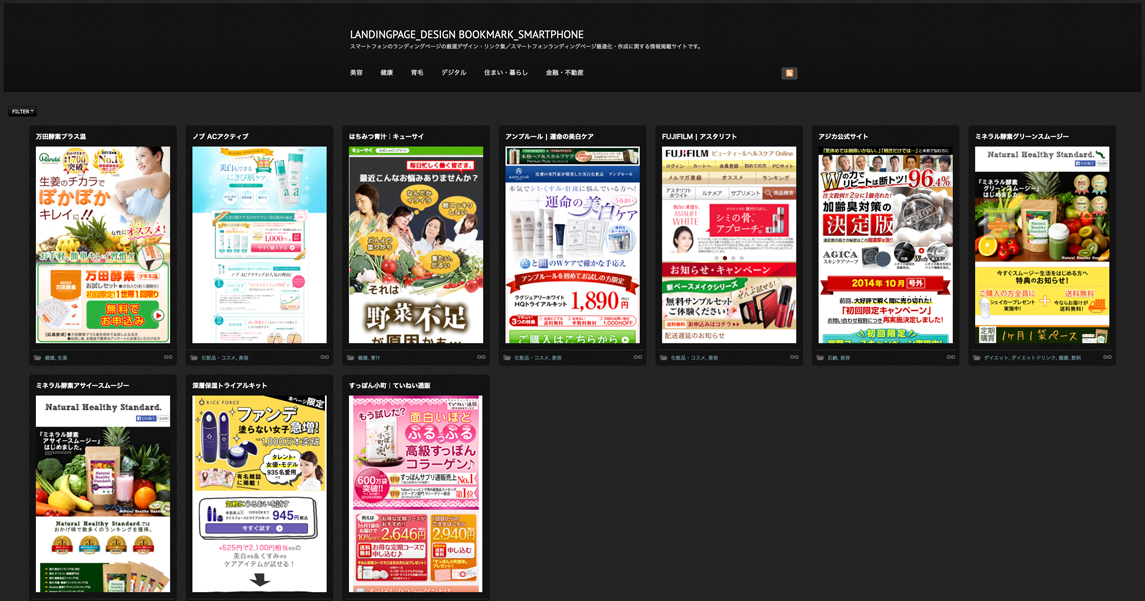Select the 育毛 menu item
The image size is (1145, 601).
(417, 73)
